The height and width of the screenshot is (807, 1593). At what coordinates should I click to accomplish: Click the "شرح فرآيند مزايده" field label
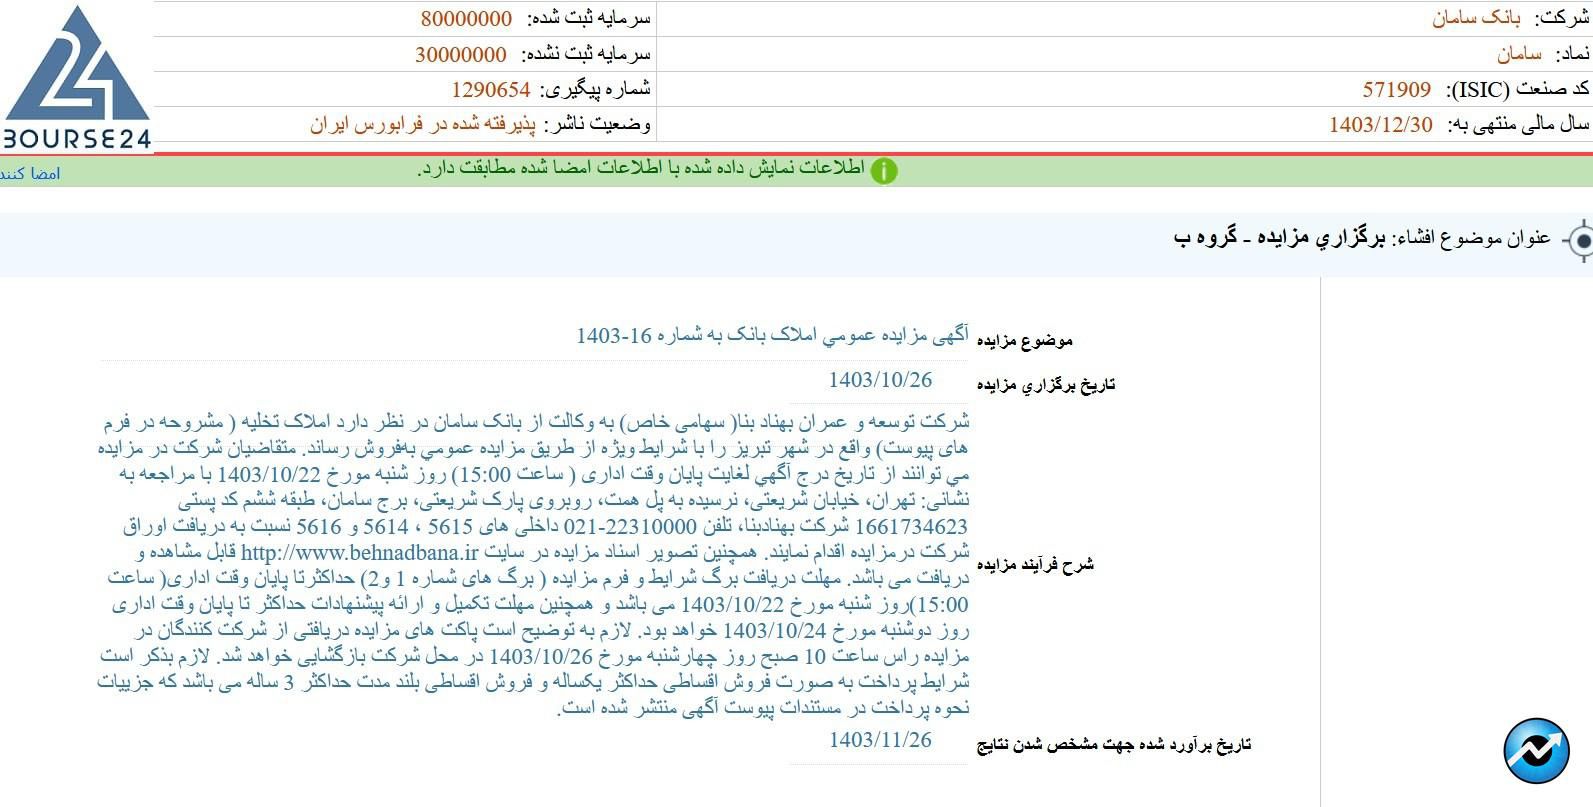click(1035, 565)
